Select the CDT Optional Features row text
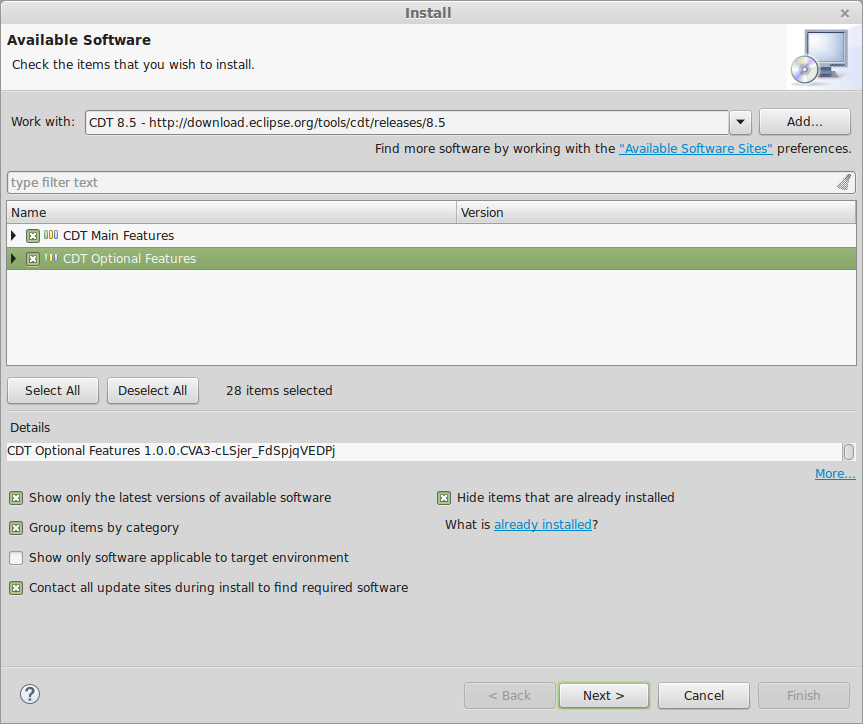The width and height of the screenshot is (863, 724). tap(129, 259)
